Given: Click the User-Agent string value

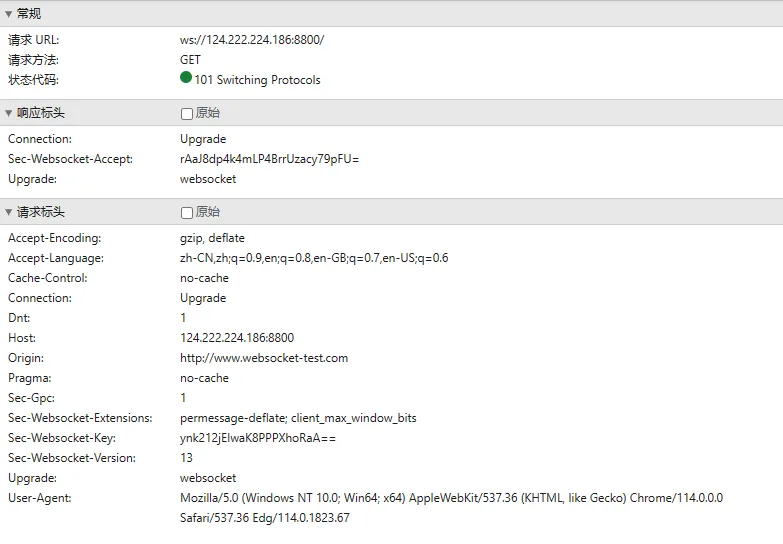Looking at the screenshot, I should (x=451, y=498).
